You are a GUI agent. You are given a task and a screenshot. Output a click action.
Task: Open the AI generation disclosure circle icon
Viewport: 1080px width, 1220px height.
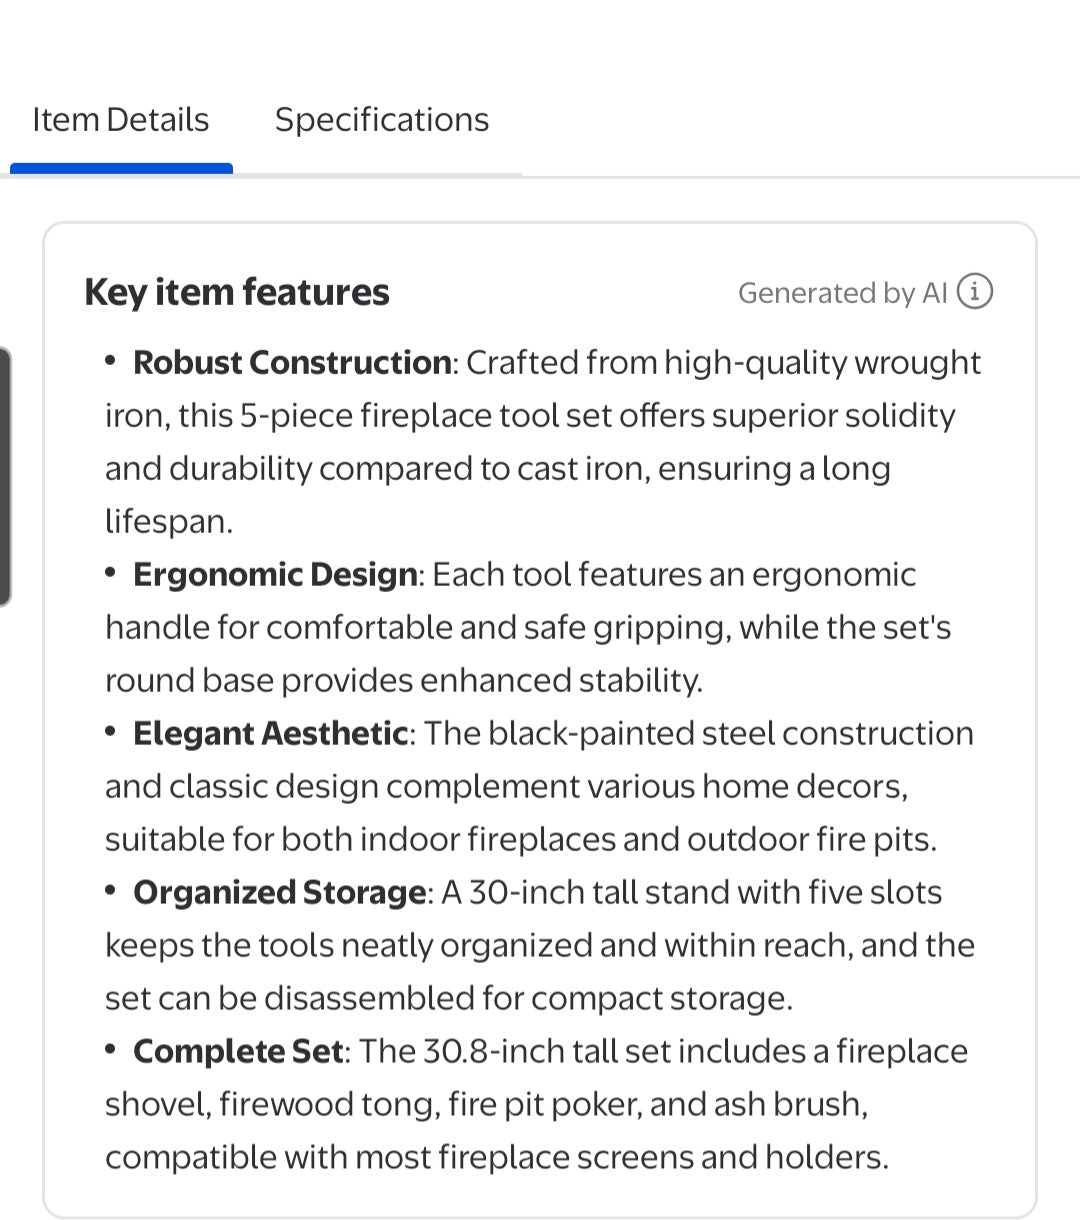click(975, 292)
